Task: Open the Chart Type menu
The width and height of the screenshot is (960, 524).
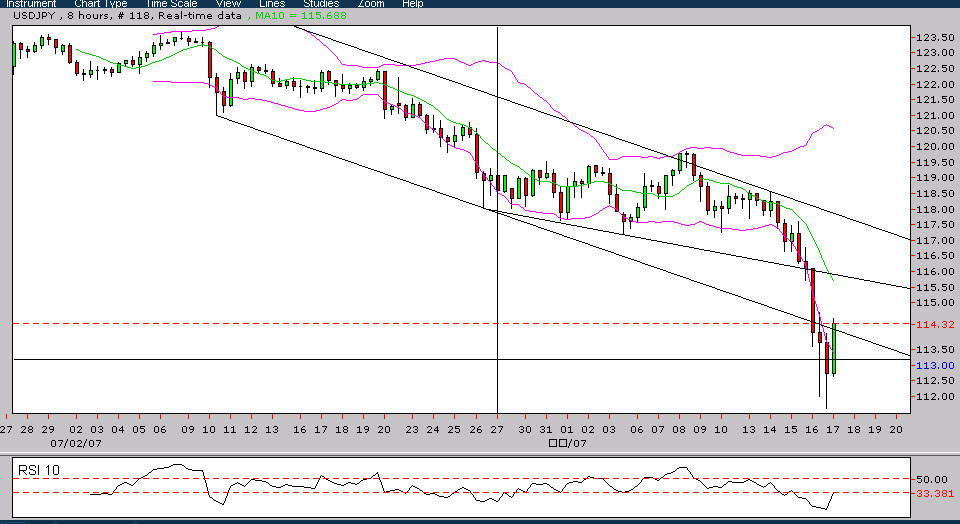Action: pos(100,4)
